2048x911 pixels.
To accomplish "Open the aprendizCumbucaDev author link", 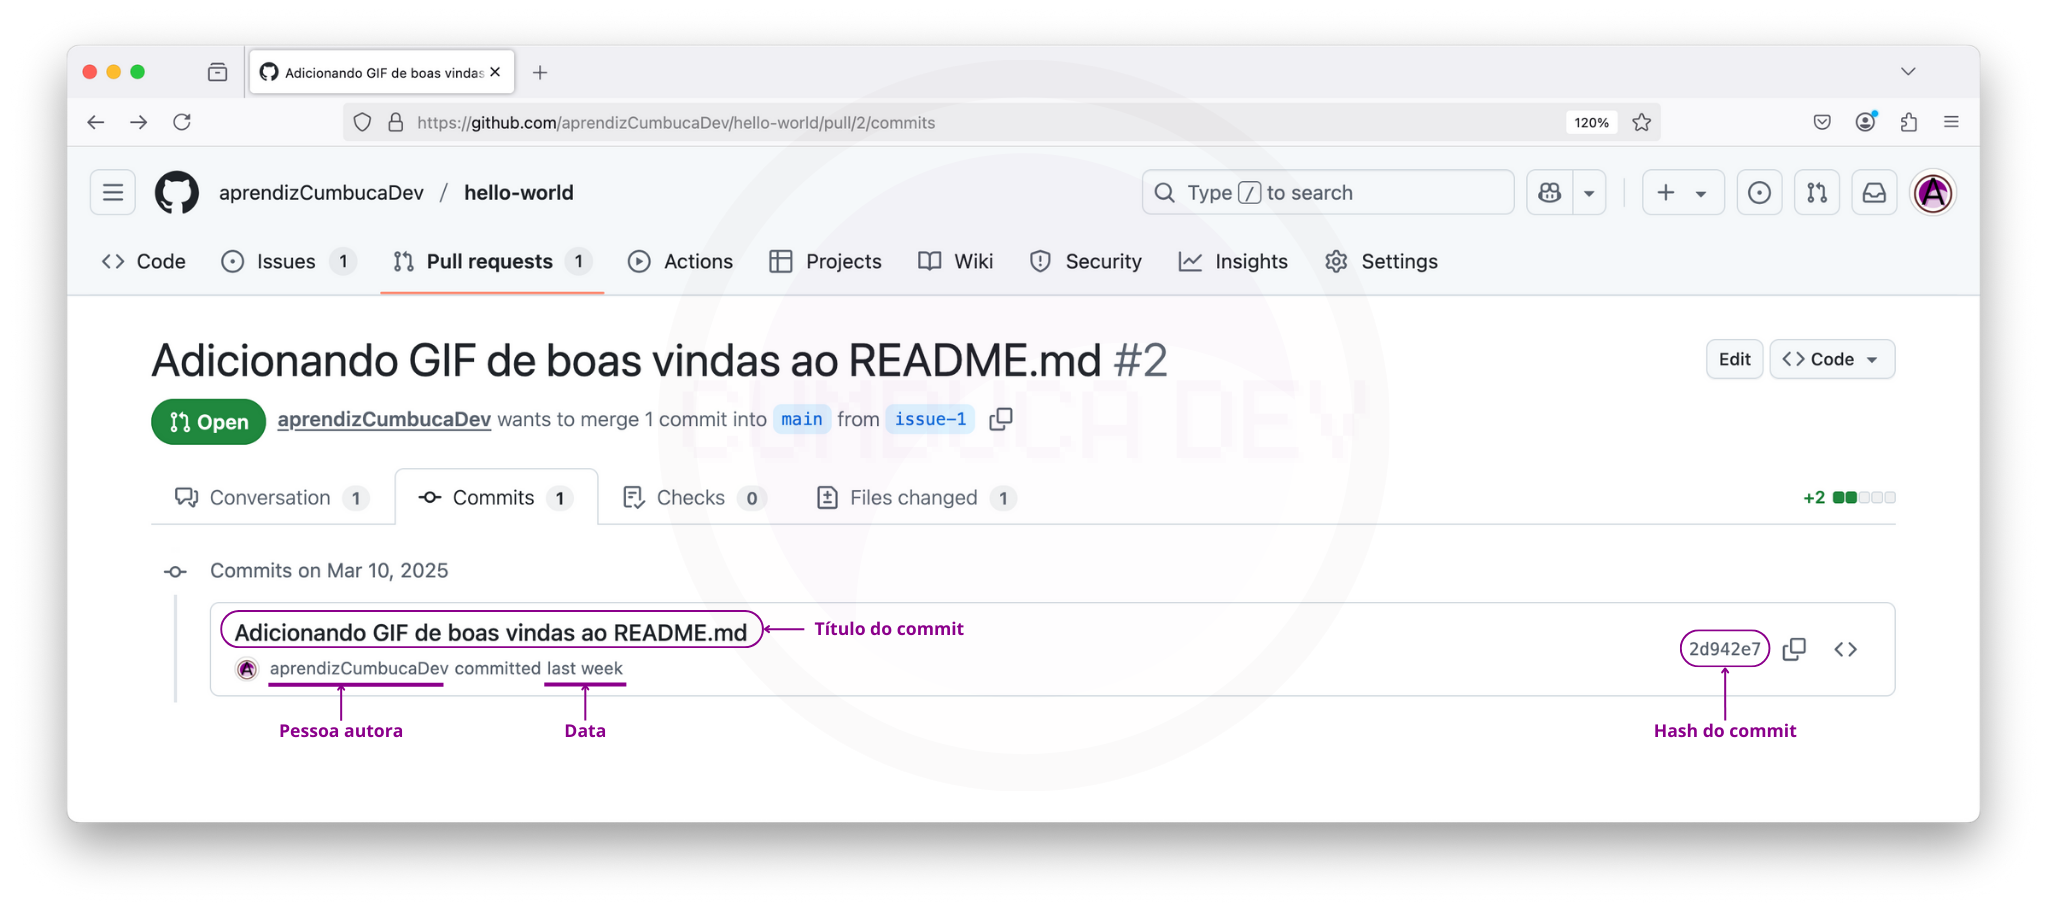I will tap(384, 420).
